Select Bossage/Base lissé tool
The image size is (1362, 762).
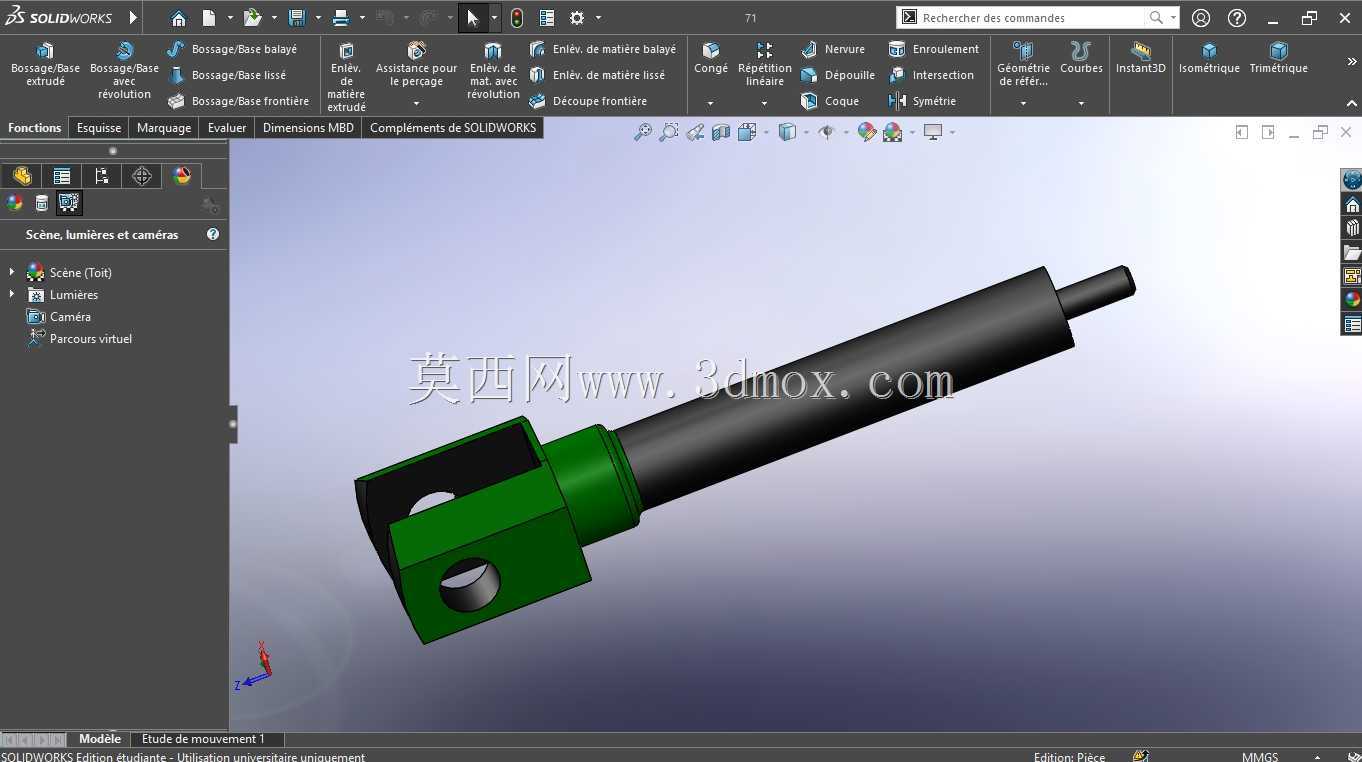pyautogui.click(x=227, y=75)
